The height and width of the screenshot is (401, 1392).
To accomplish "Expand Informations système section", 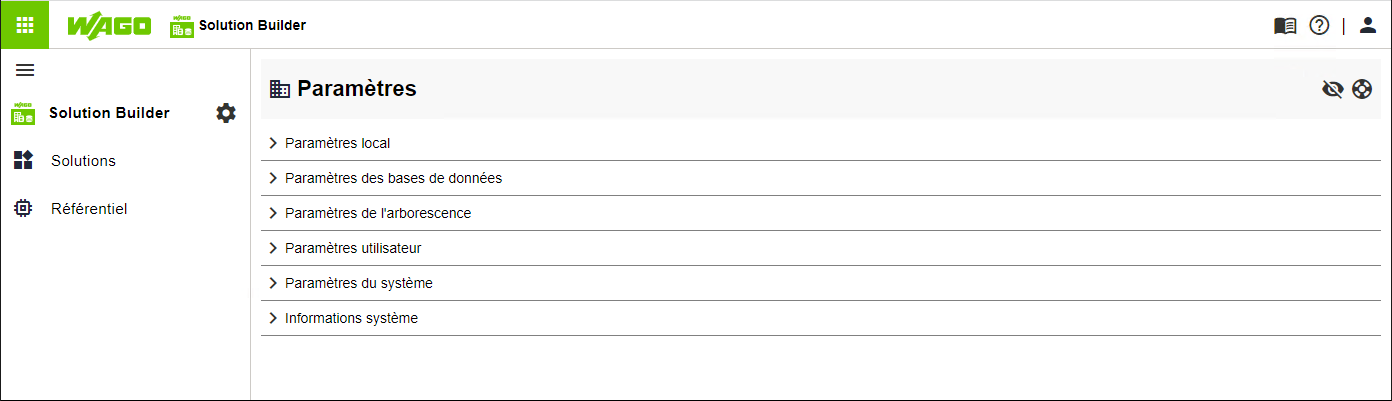I will (x=820, y=318).
